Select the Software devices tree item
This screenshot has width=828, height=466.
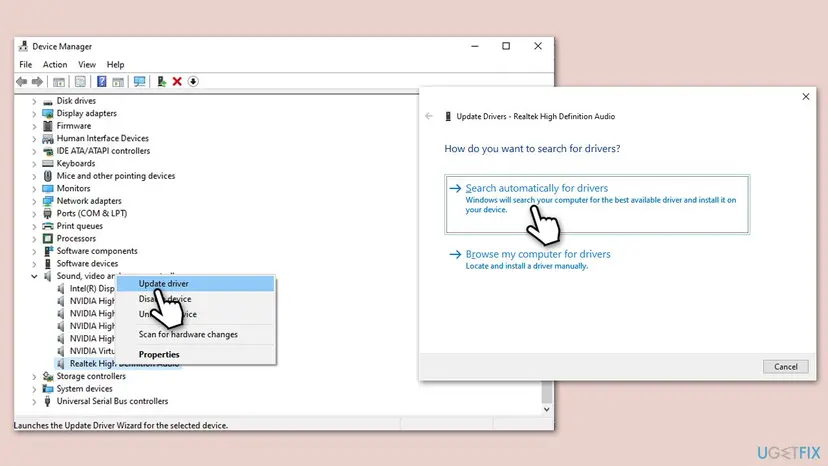point(87,264)
